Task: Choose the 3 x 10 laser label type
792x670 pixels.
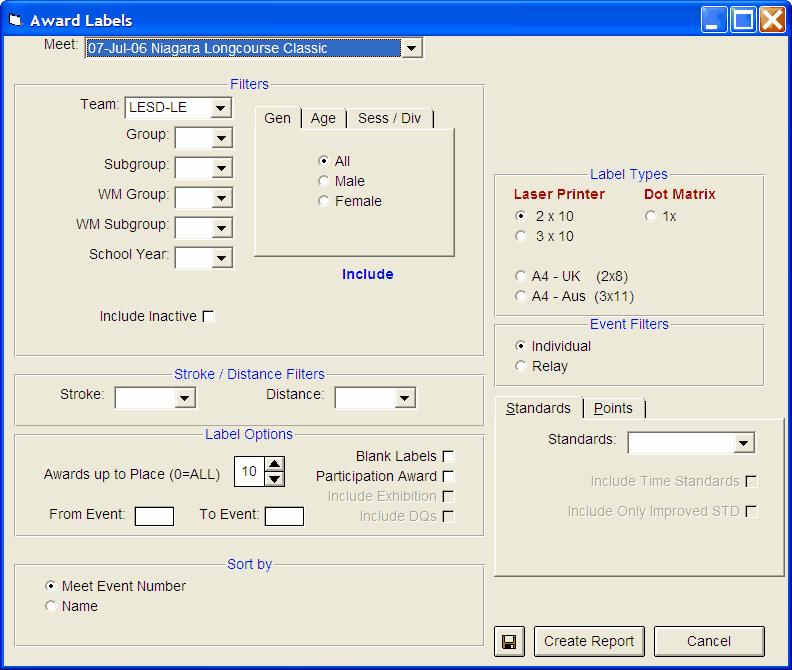Action: click(520, 236)
